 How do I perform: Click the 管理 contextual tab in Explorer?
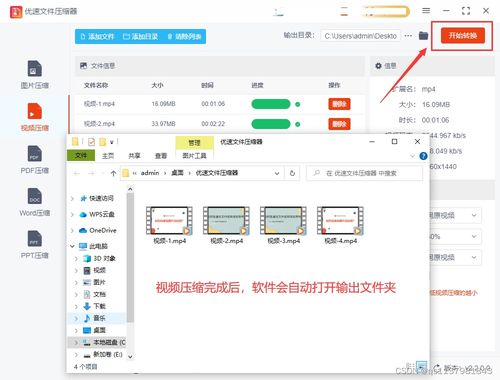[194, 143]
